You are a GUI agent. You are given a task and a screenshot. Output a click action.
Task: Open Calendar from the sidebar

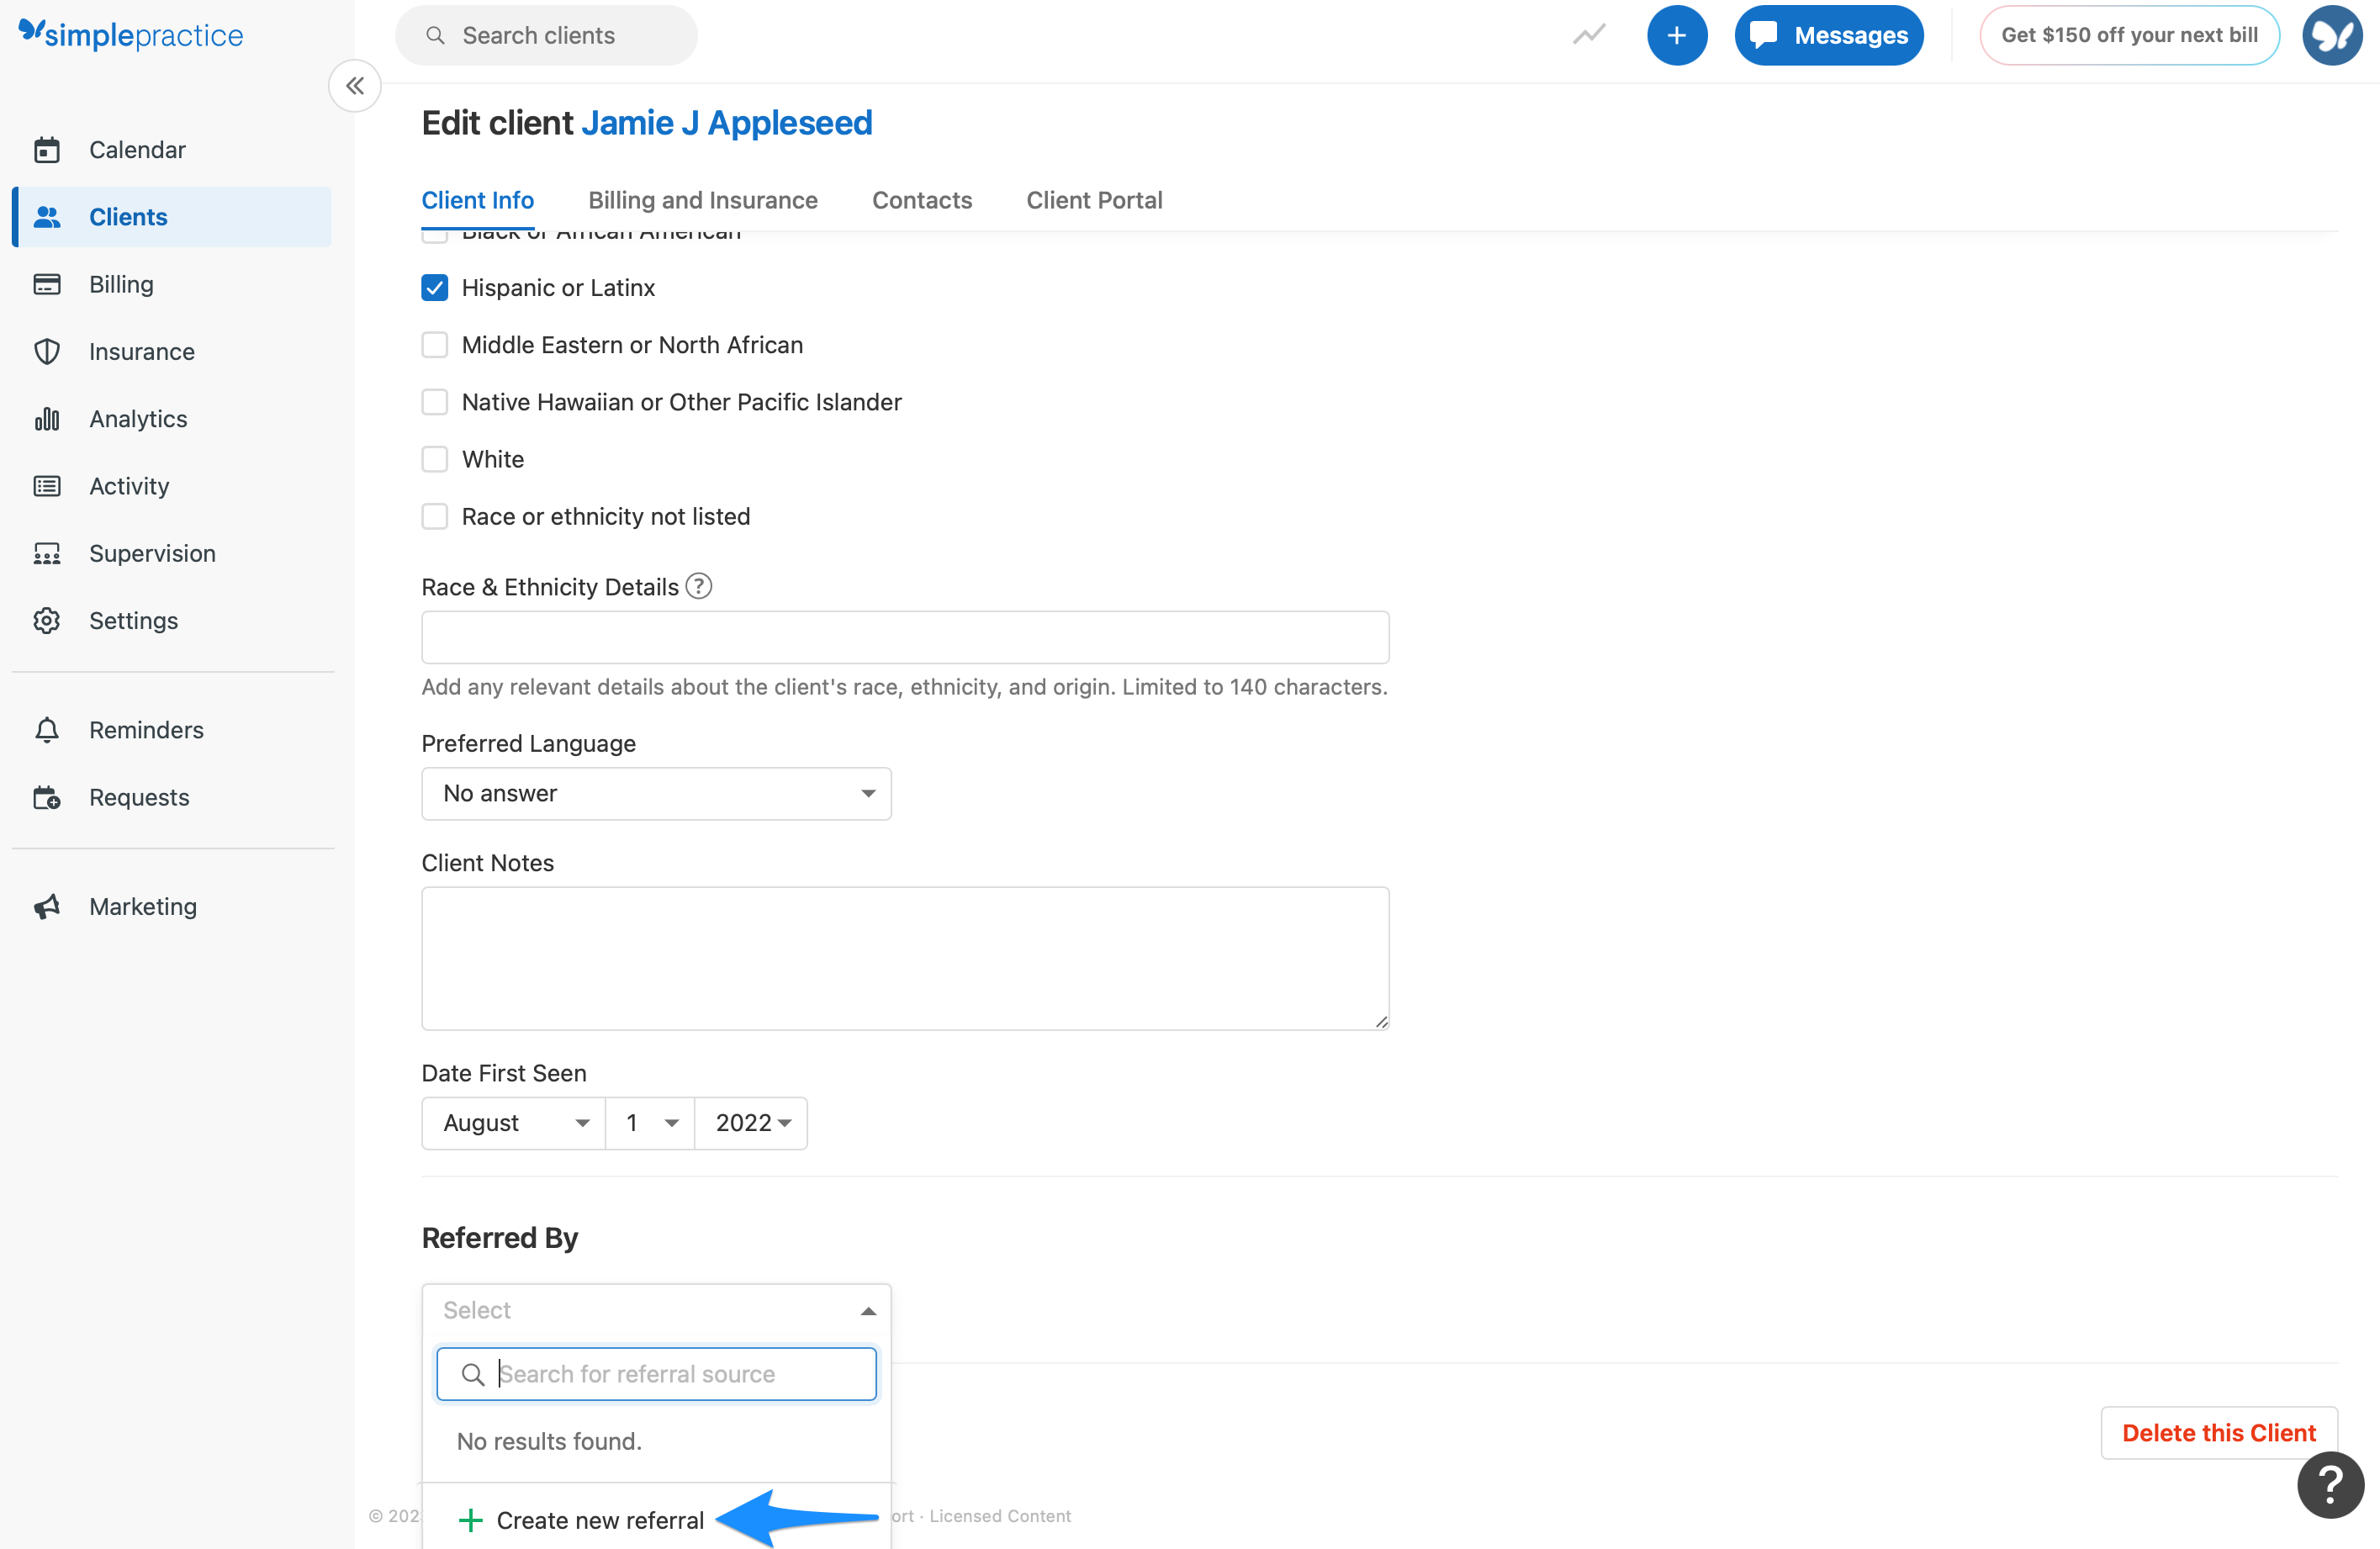pos(137,150)
